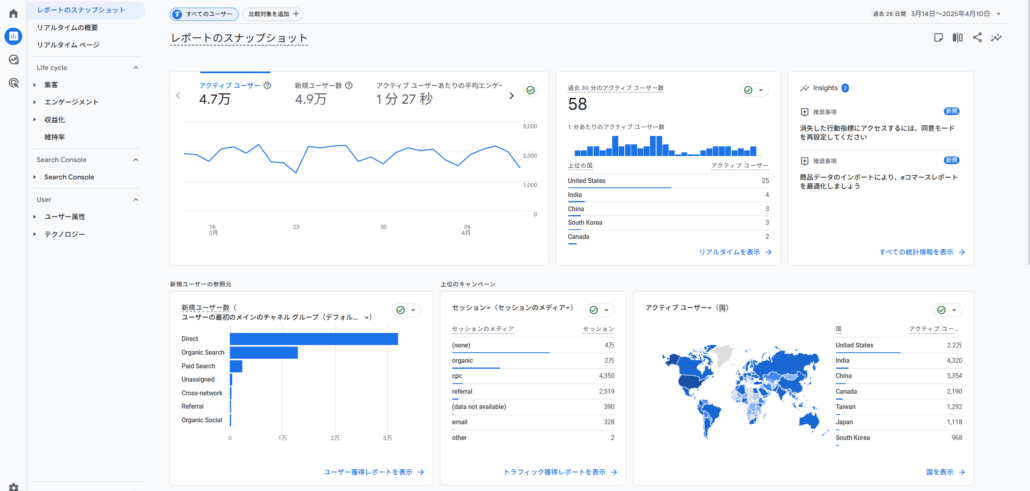The height and width of the screenshot is (491, 1030).
Task: Click the Taiwan row in country table
Action: pyautogui.click(x=899, y=406)
